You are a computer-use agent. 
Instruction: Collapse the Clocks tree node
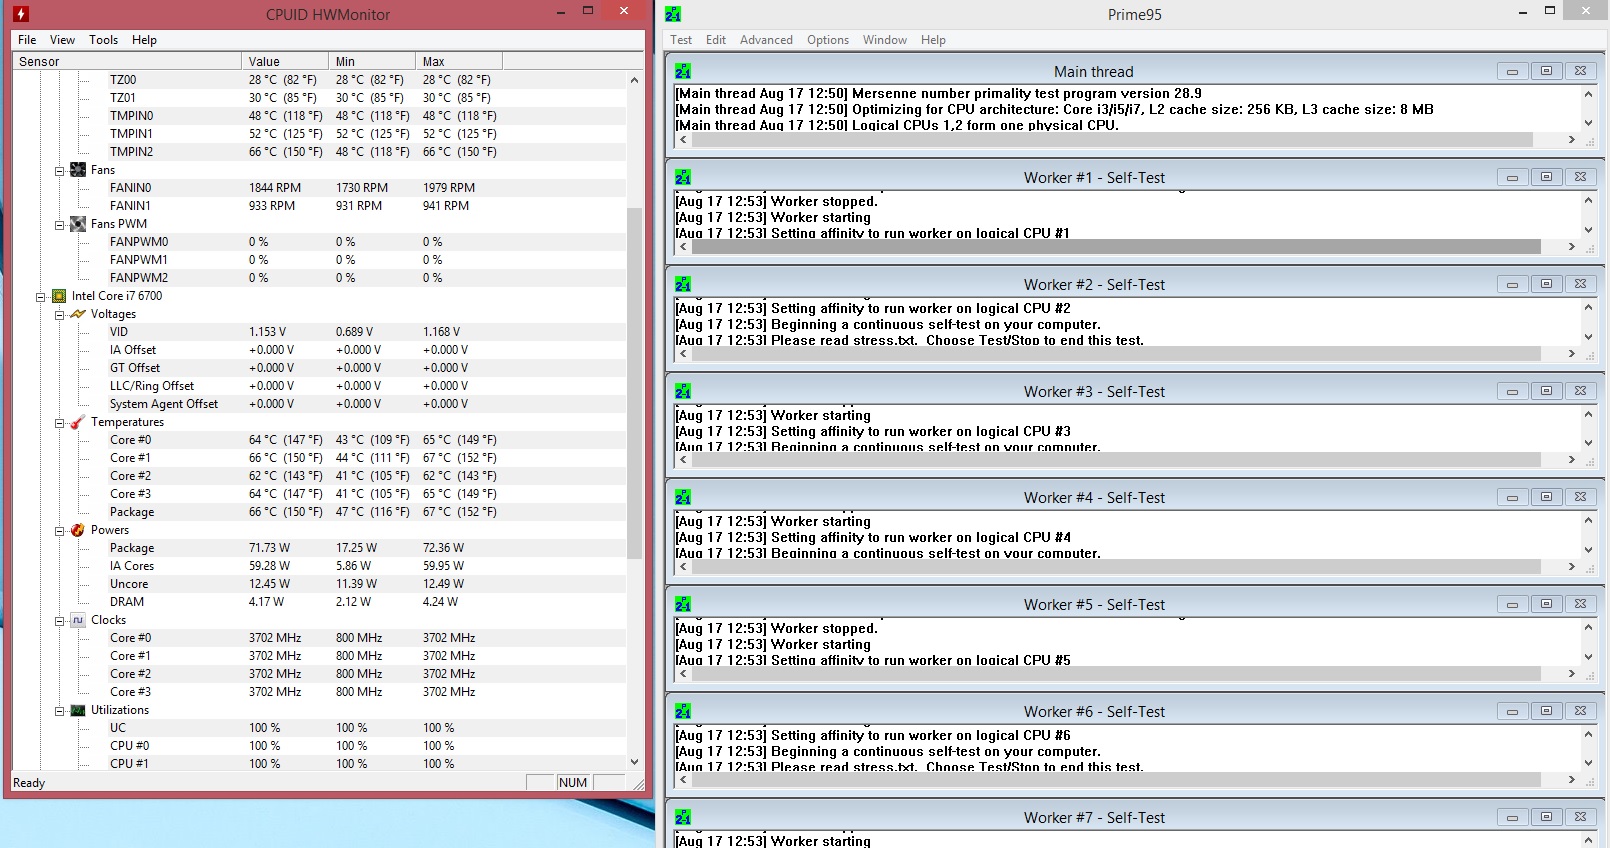click(x=59, y=620)
